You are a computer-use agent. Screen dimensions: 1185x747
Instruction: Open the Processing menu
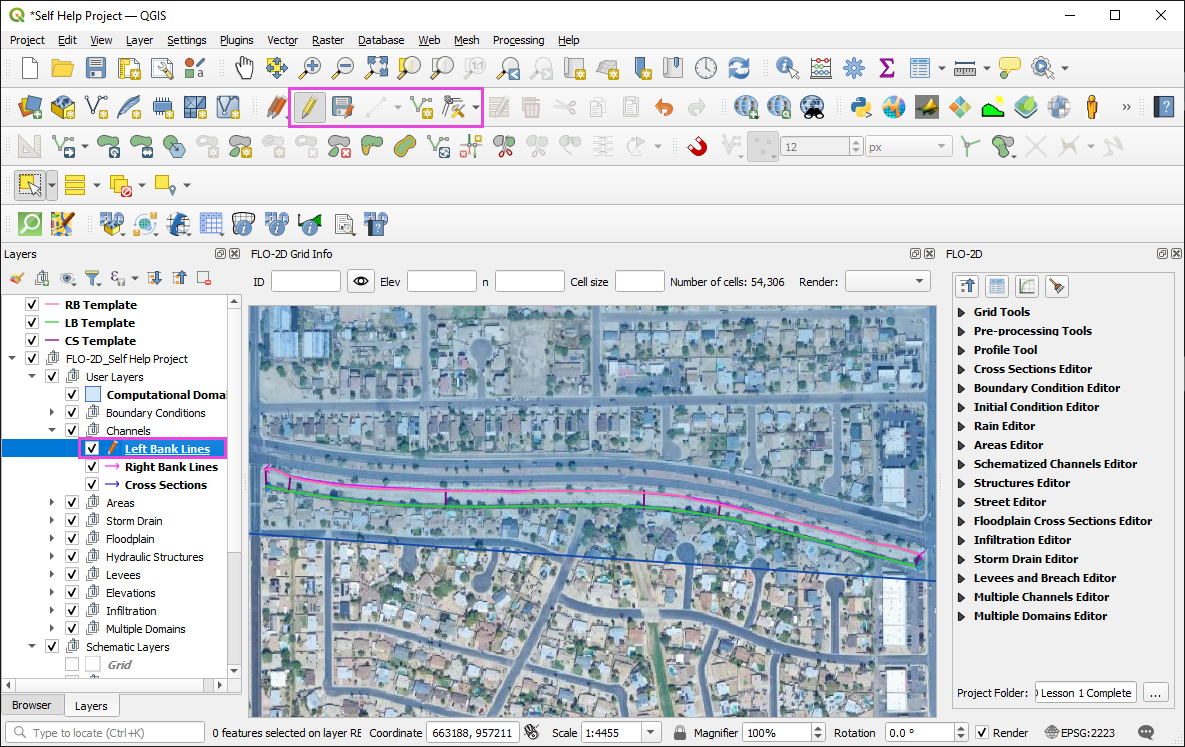(518, 40)
